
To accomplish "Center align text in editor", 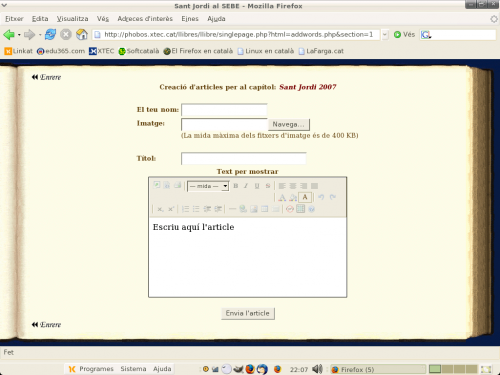I will (293, 186).
